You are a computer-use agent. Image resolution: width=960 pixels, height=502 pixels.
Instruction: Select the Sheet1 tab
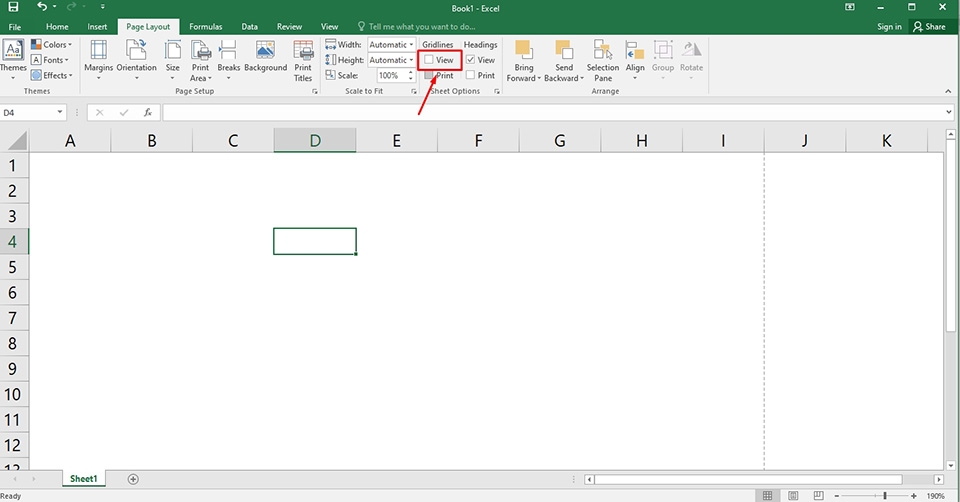click(83, 479)
